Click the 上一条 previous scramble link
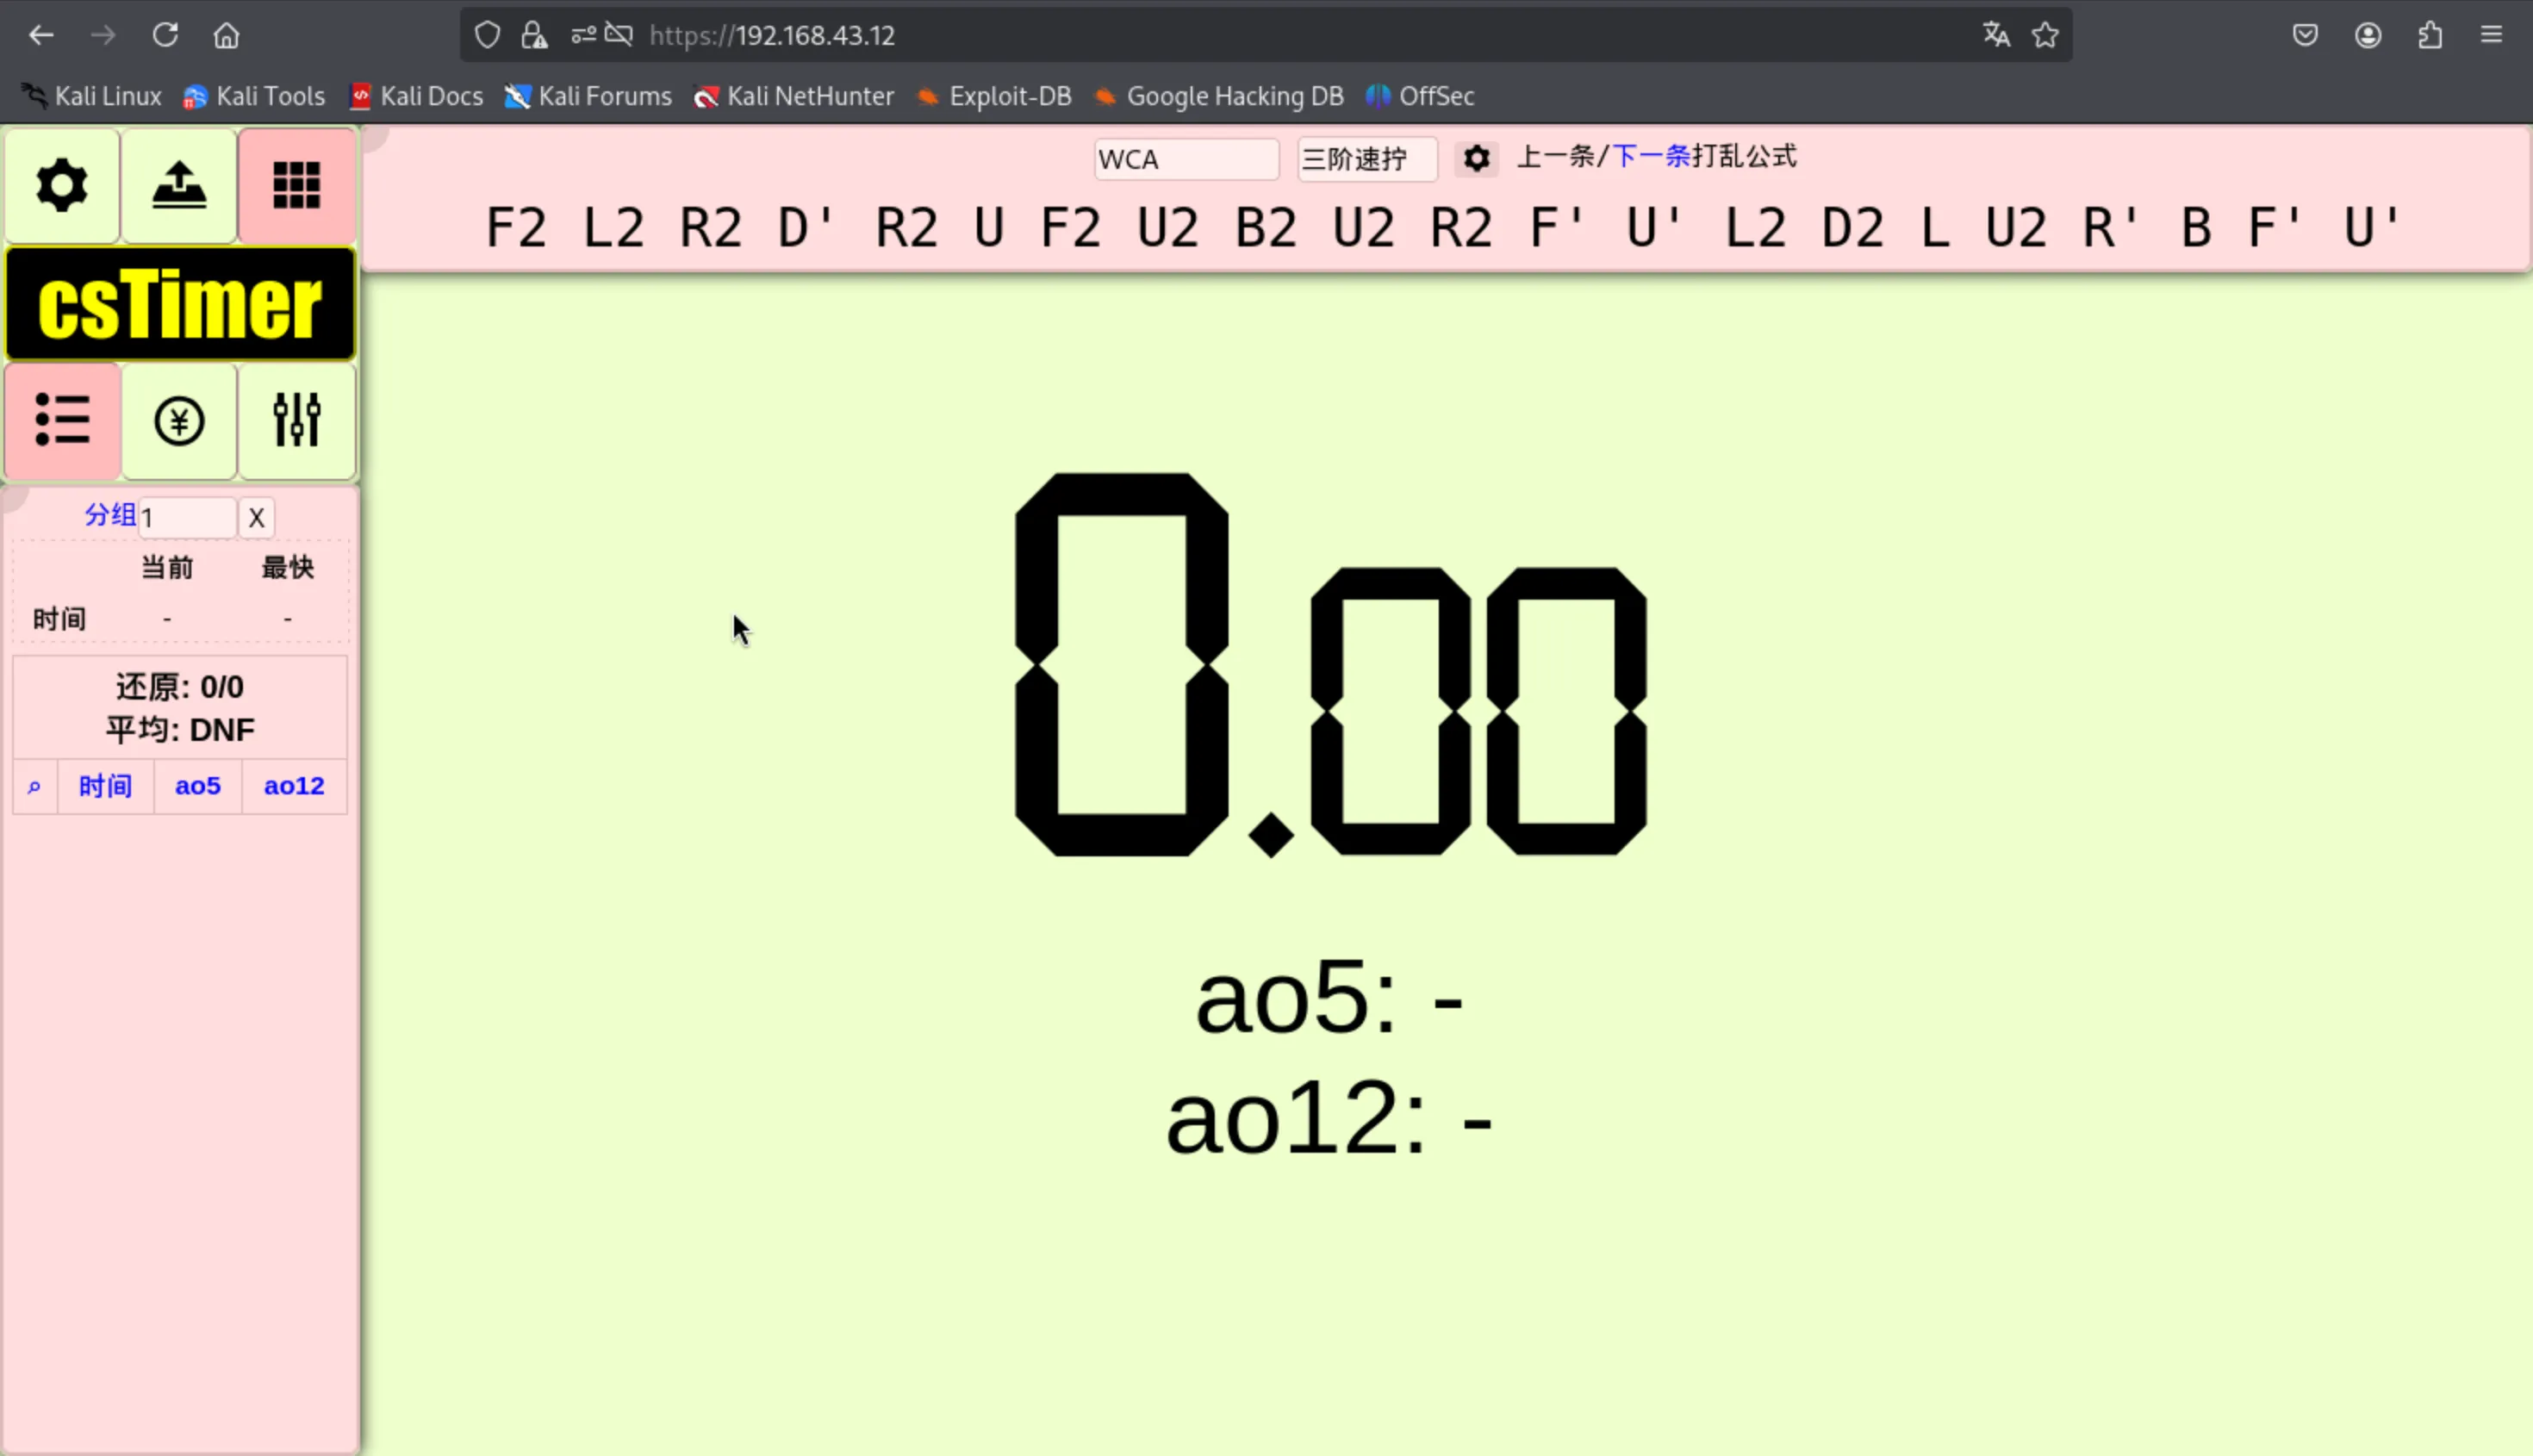 point(1555,156)
